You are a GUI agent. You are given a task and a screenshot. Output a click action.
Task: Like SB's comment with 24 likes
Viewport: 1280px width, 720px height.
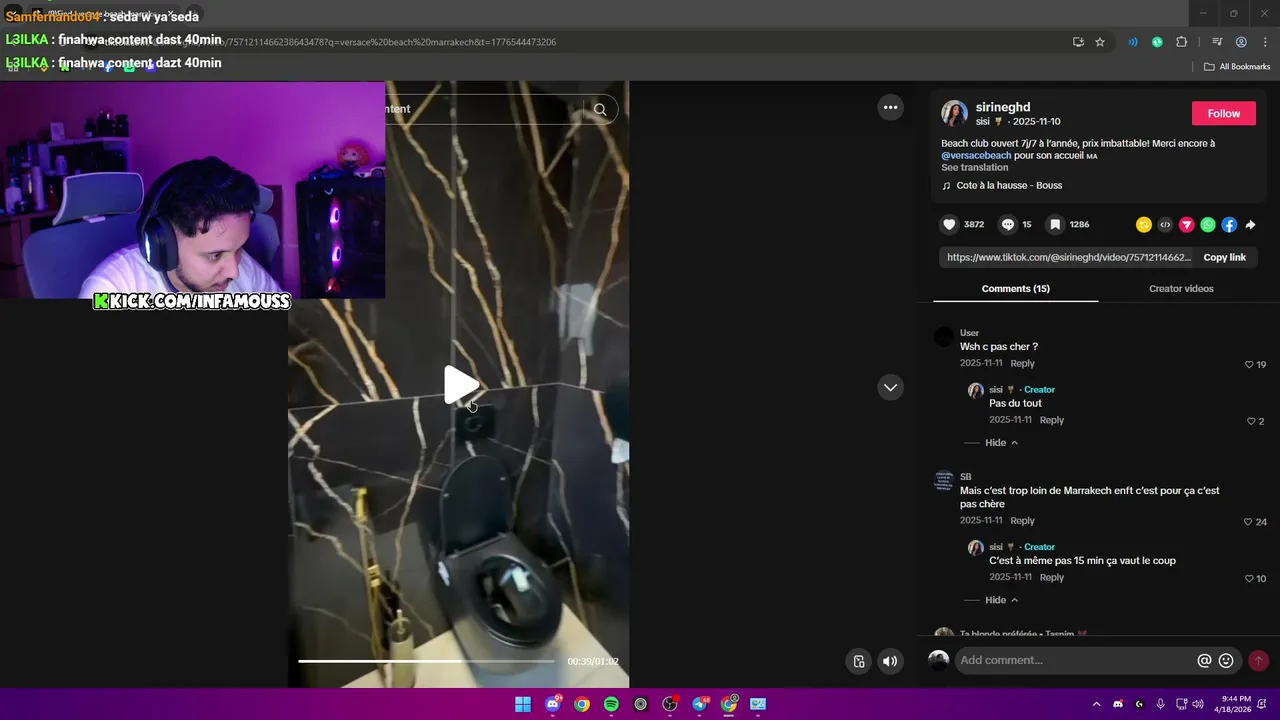1248,522
